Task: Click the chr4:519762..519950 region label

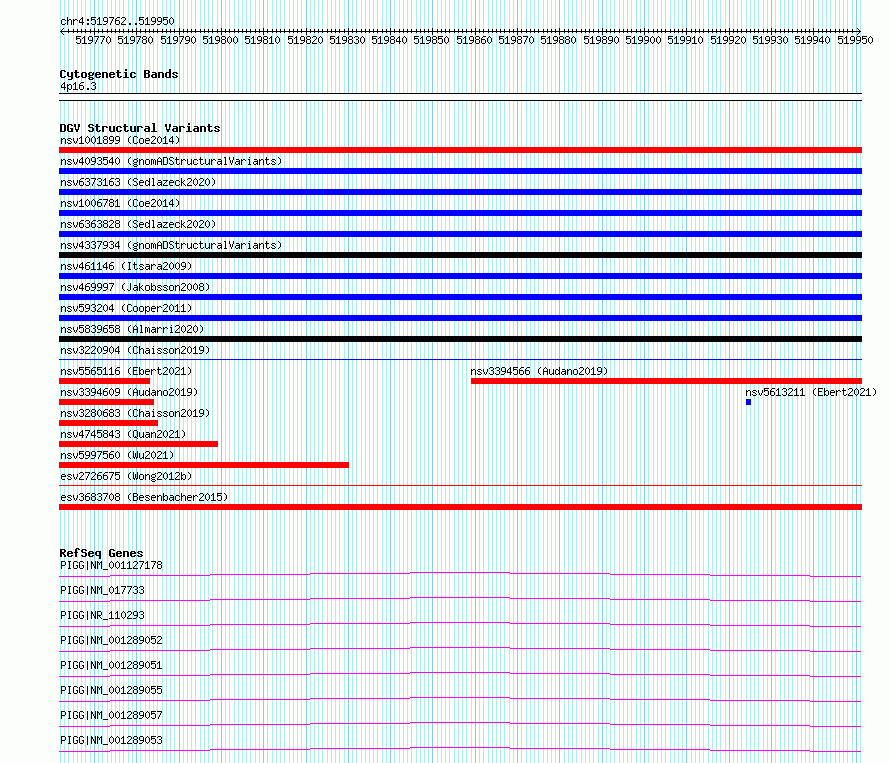Action: [x=117, y=22]
